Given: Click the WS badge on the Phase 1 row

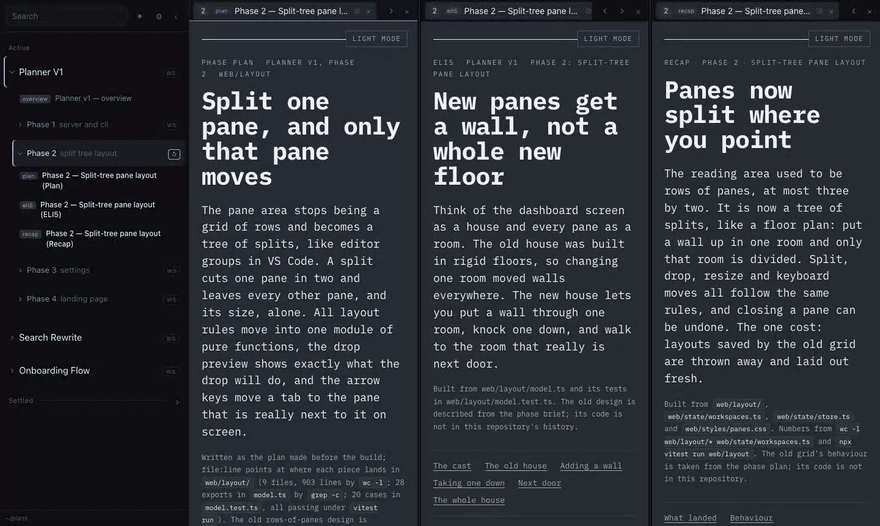Looking at the screenshot, I should click(x=171, y=125).
